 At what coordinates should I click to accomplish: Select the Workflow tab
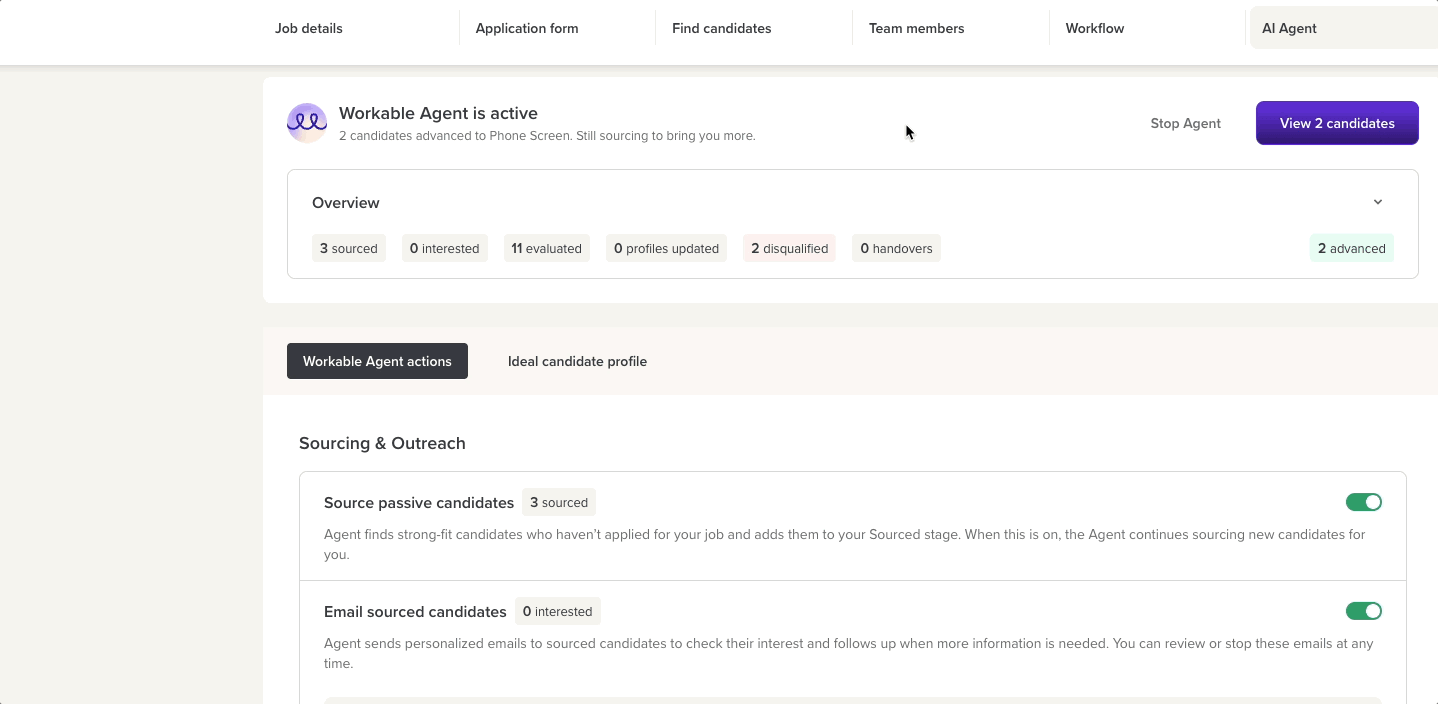(1094, 28)
